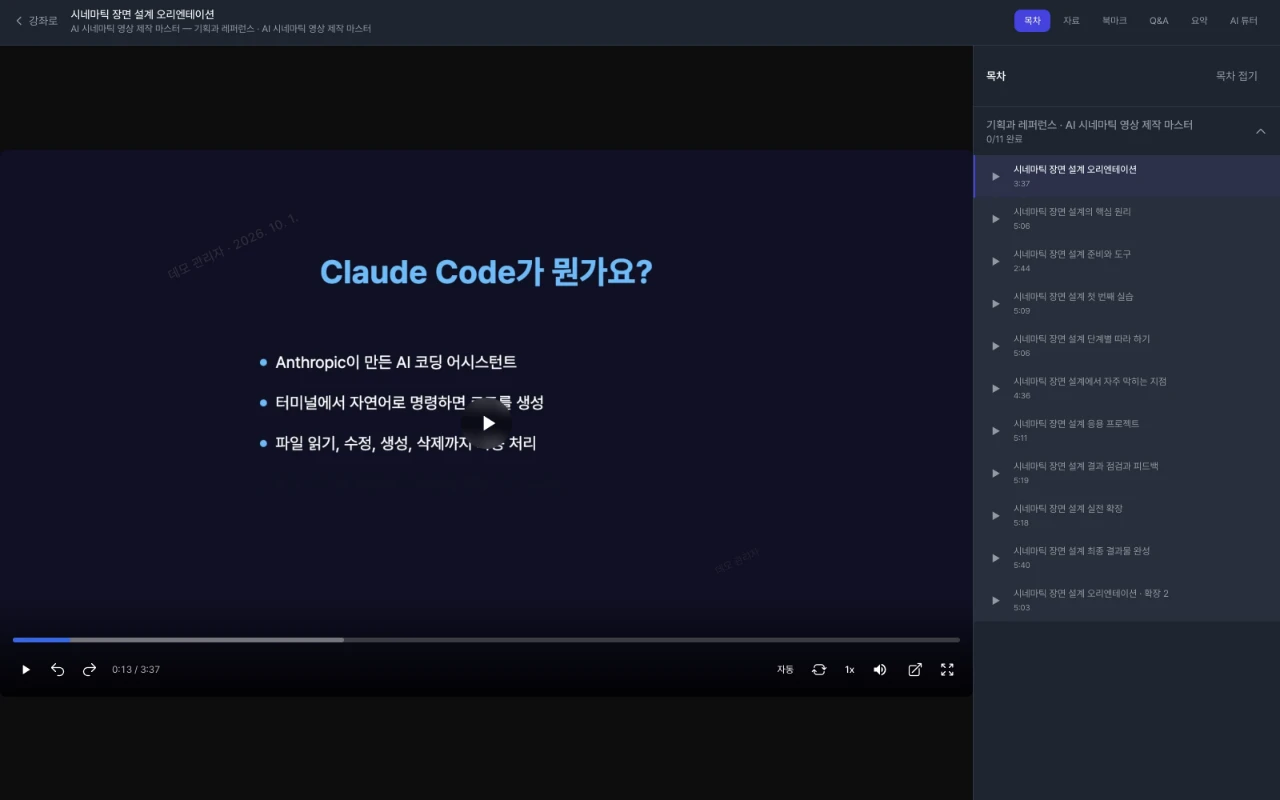Play icon for 시네마틱 장면 설계 최종 결과물 완성

(x=995, y=558)
